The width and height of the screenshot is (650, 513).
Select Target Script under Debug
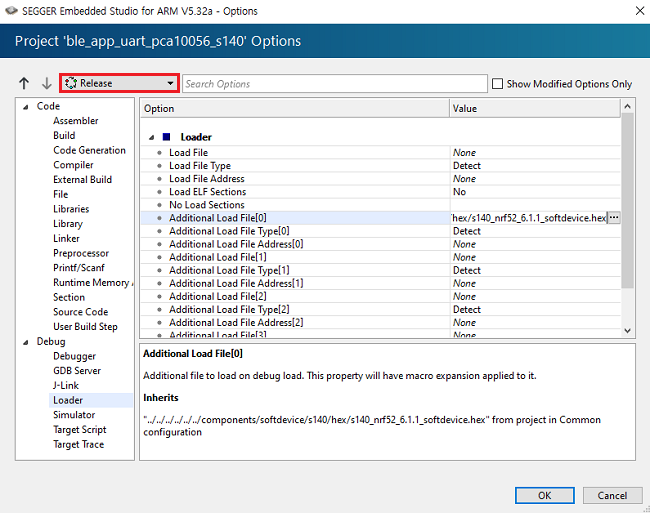coord(80,430)
